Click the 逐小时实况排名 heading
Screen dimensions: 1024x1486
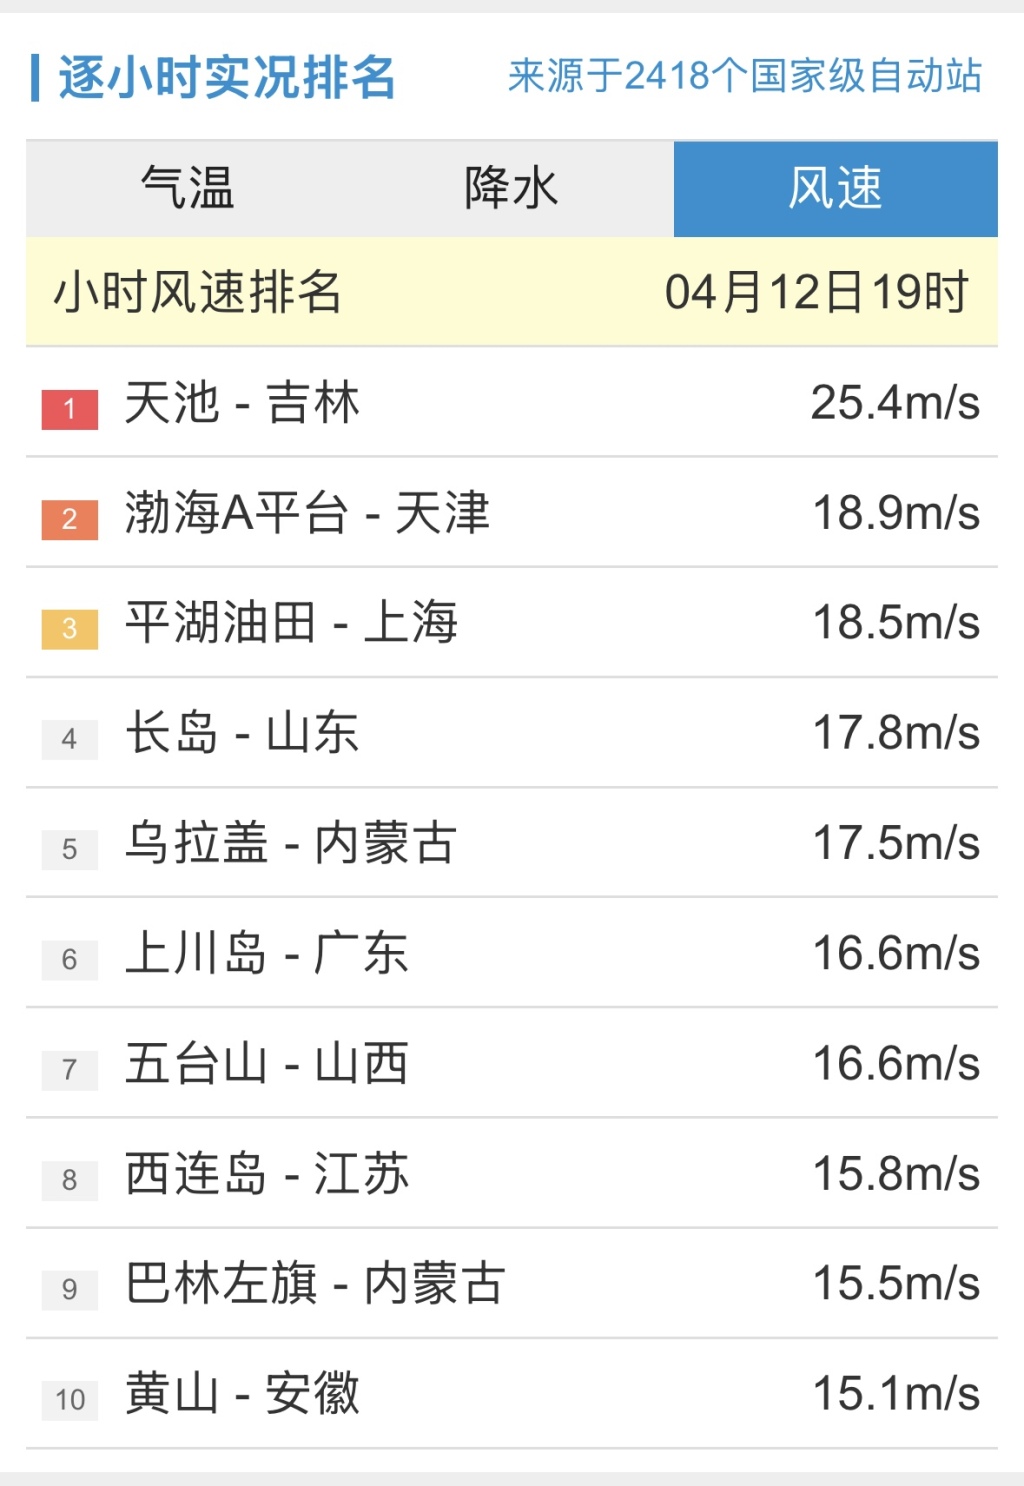(227, 77)
